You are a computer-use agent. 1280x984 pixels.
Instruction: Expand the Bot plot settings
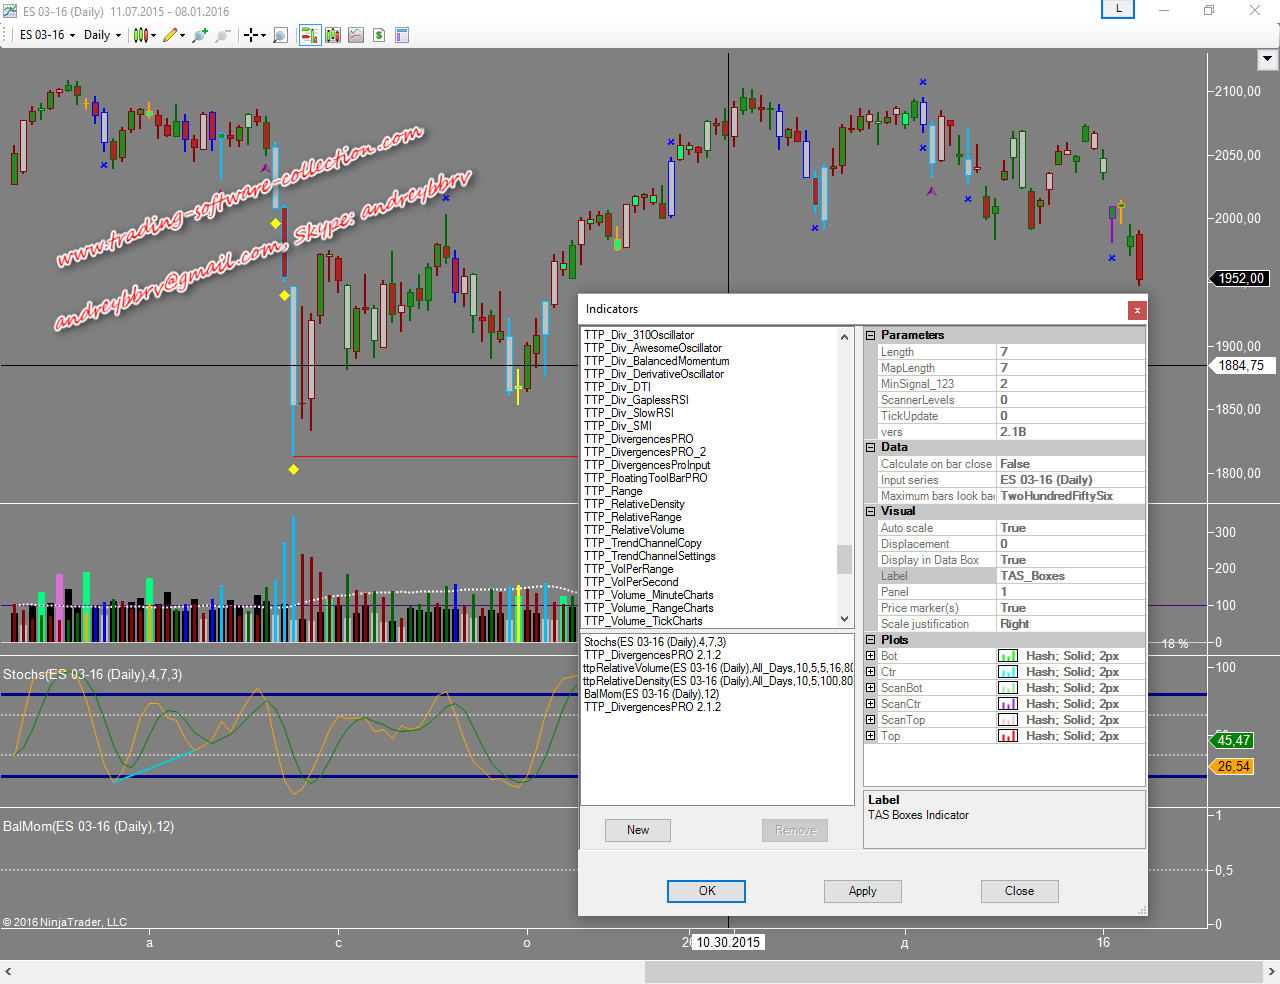coord(870,656)
